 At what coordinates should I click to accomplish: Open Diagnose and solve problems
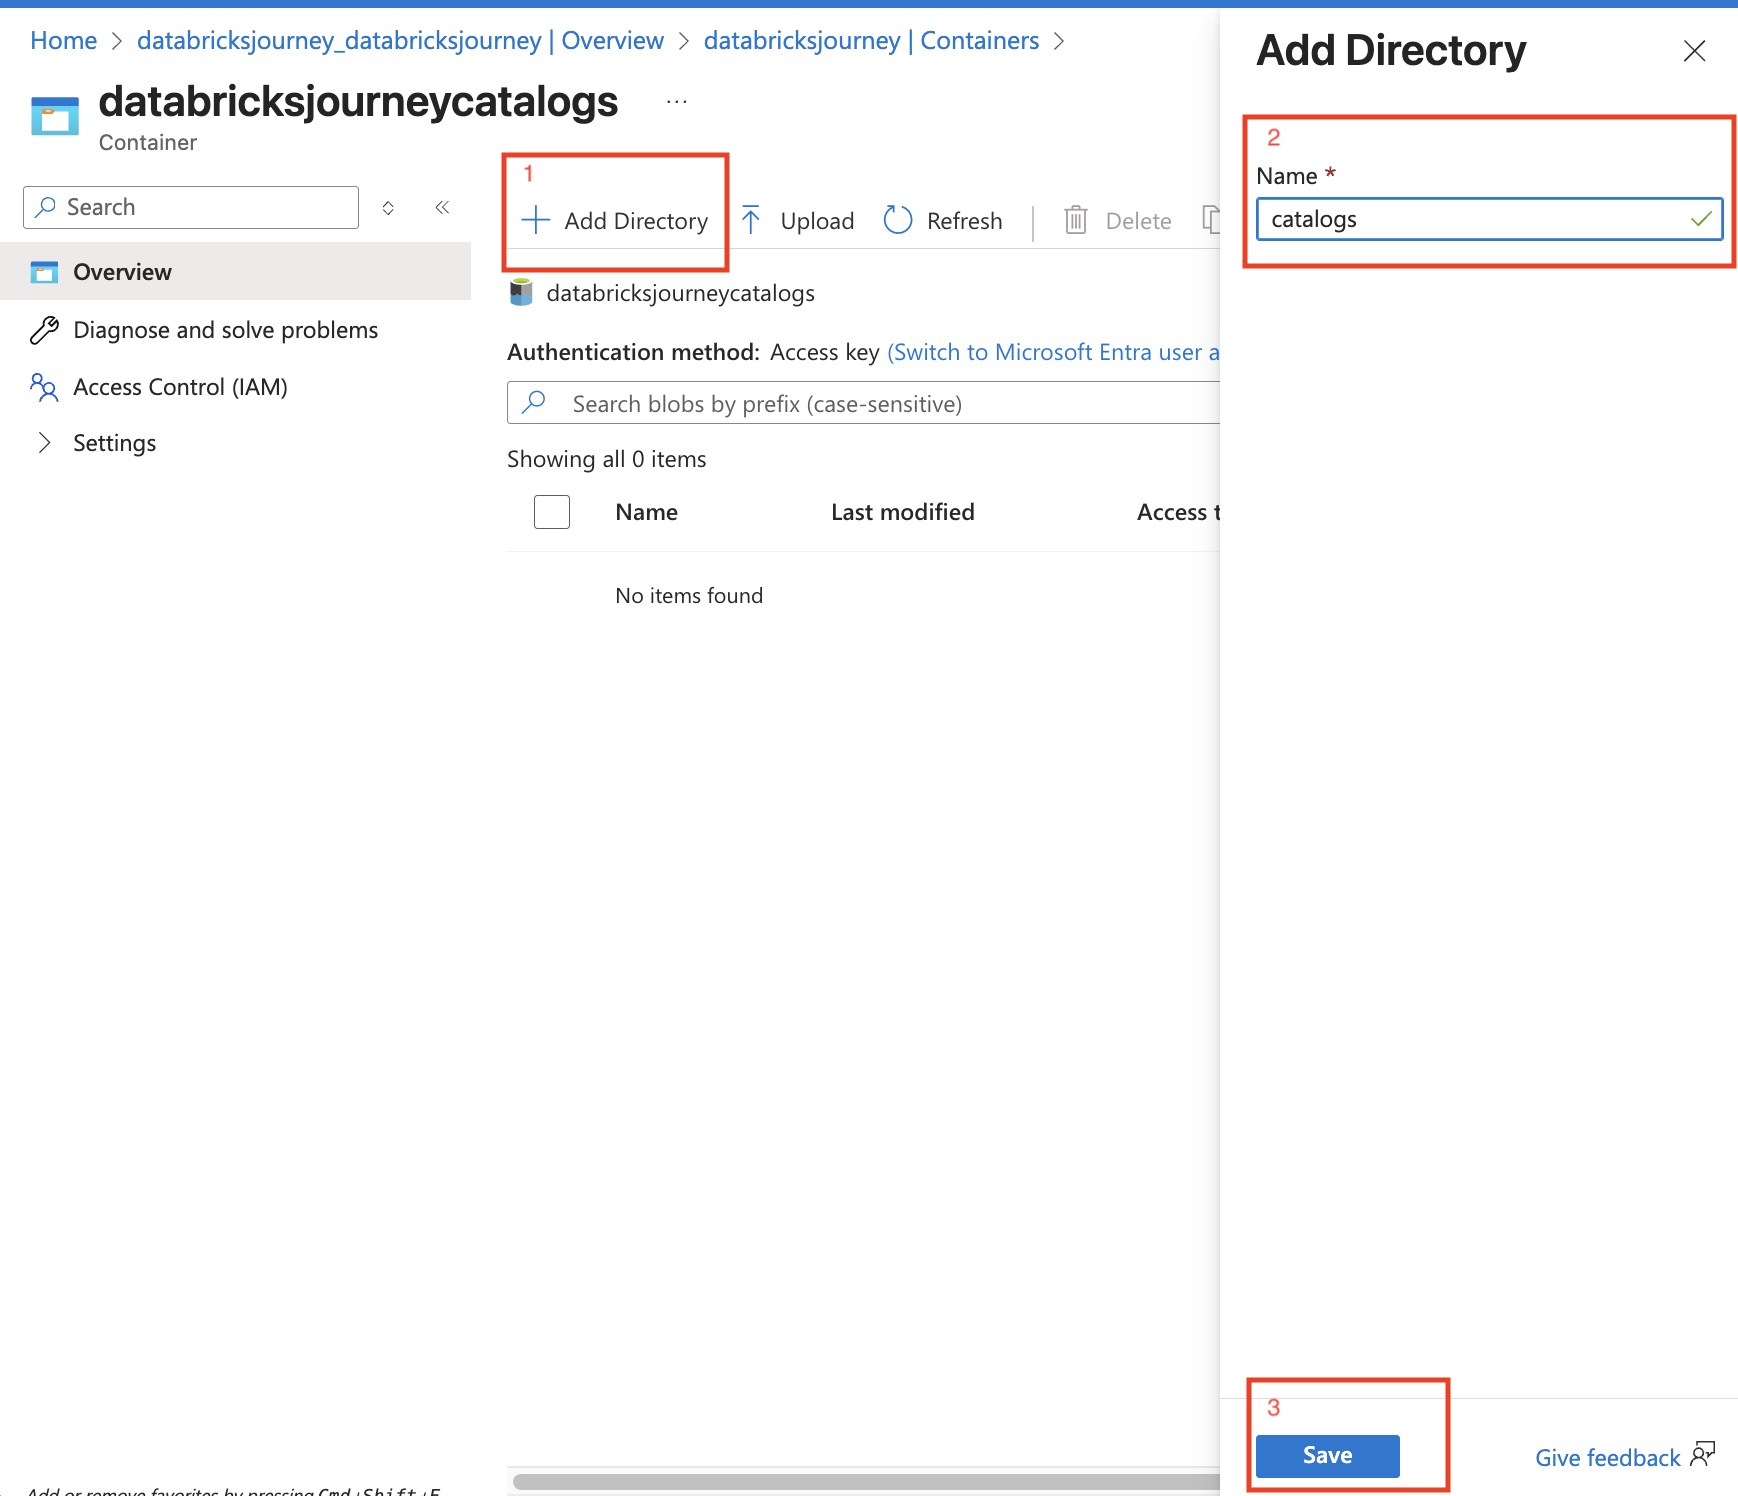pos(225,330)
